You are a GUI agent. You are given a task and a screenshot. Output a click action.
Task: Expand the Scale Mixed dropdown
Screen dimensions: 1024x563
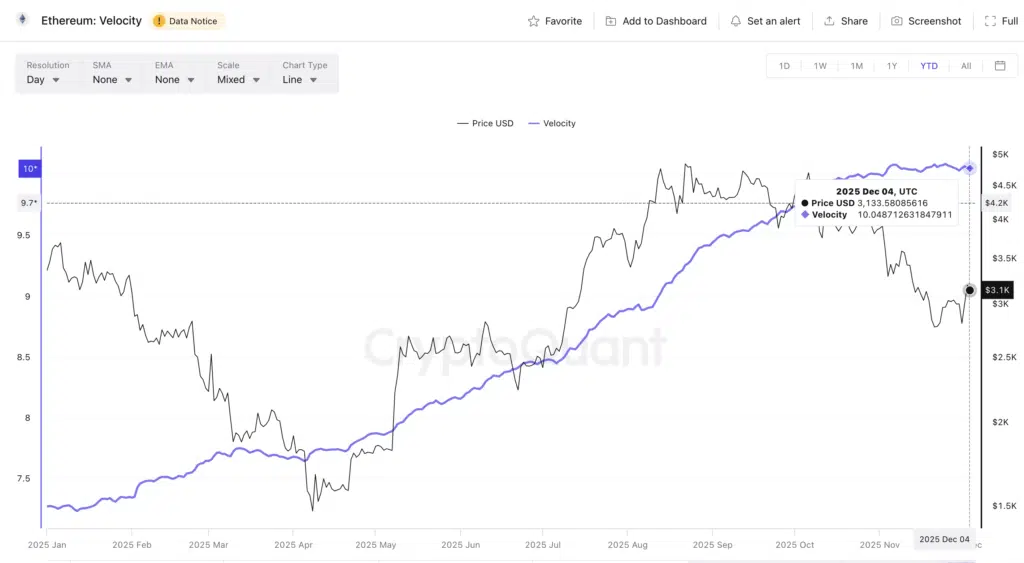[x=239, y=80]
